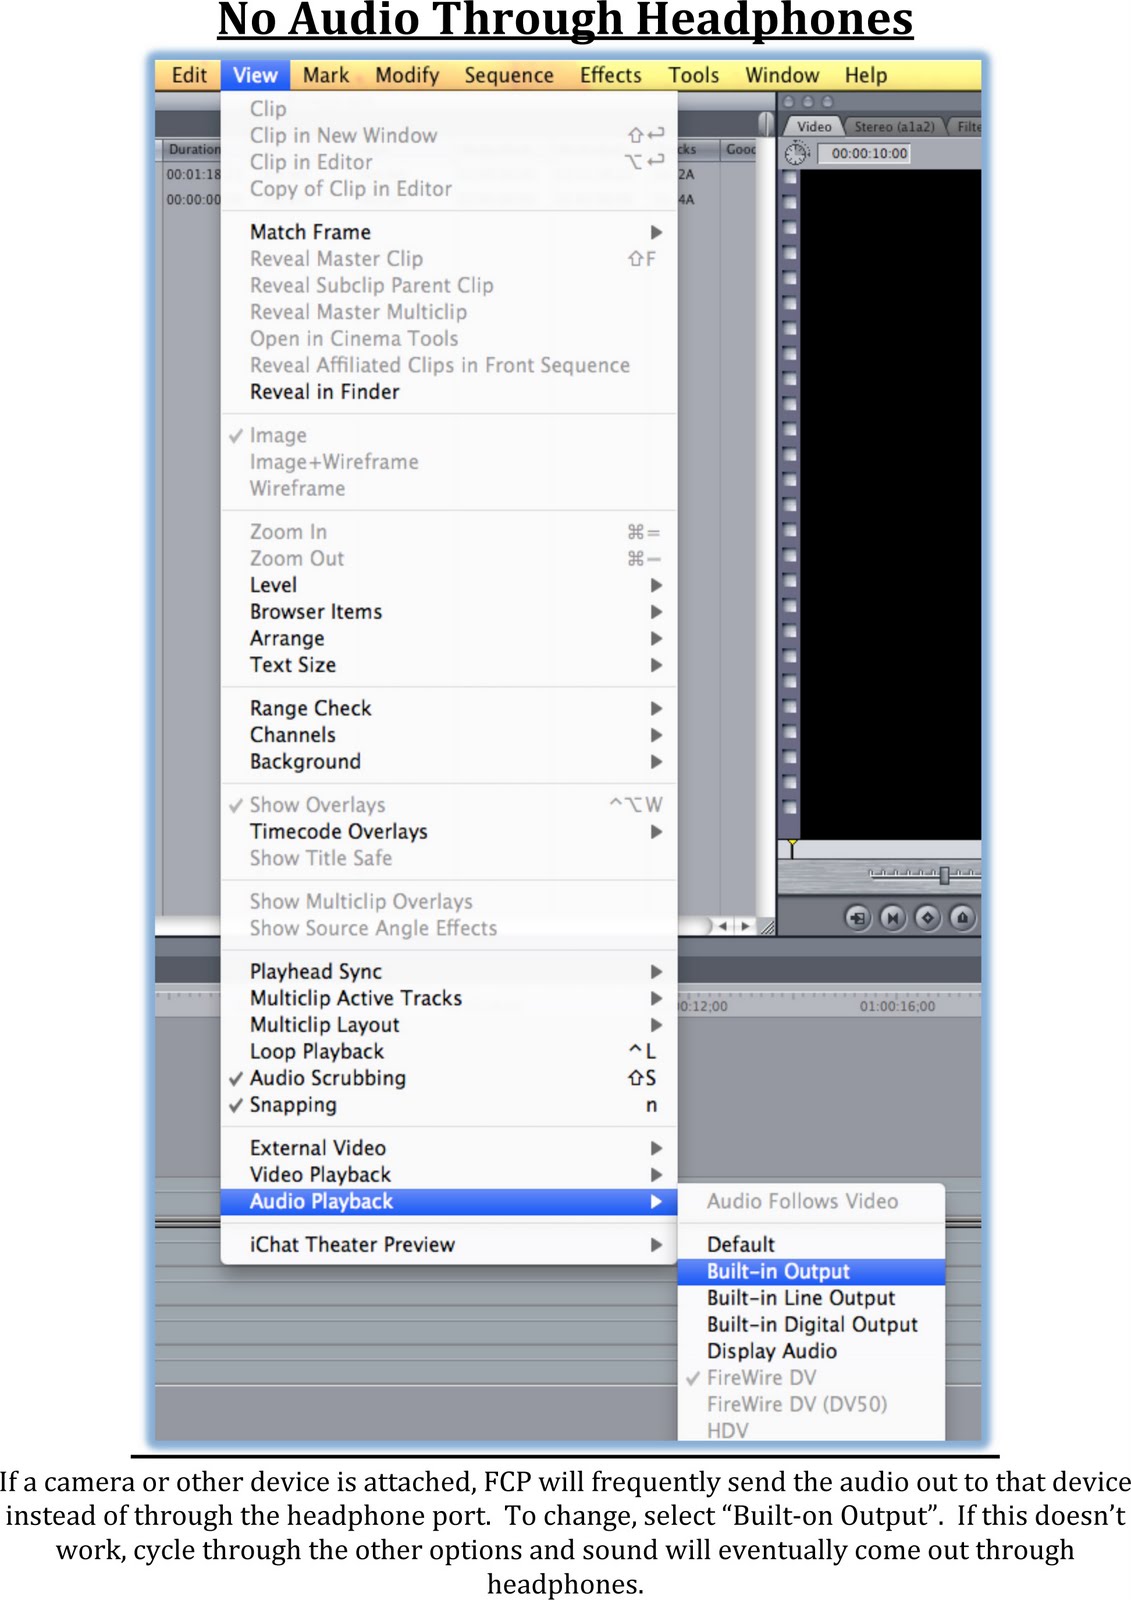The width and height of the screenshot is (1131, 1600).
Task: Click the Add Marker button in the viewer
Action: [x=962, y=917]
